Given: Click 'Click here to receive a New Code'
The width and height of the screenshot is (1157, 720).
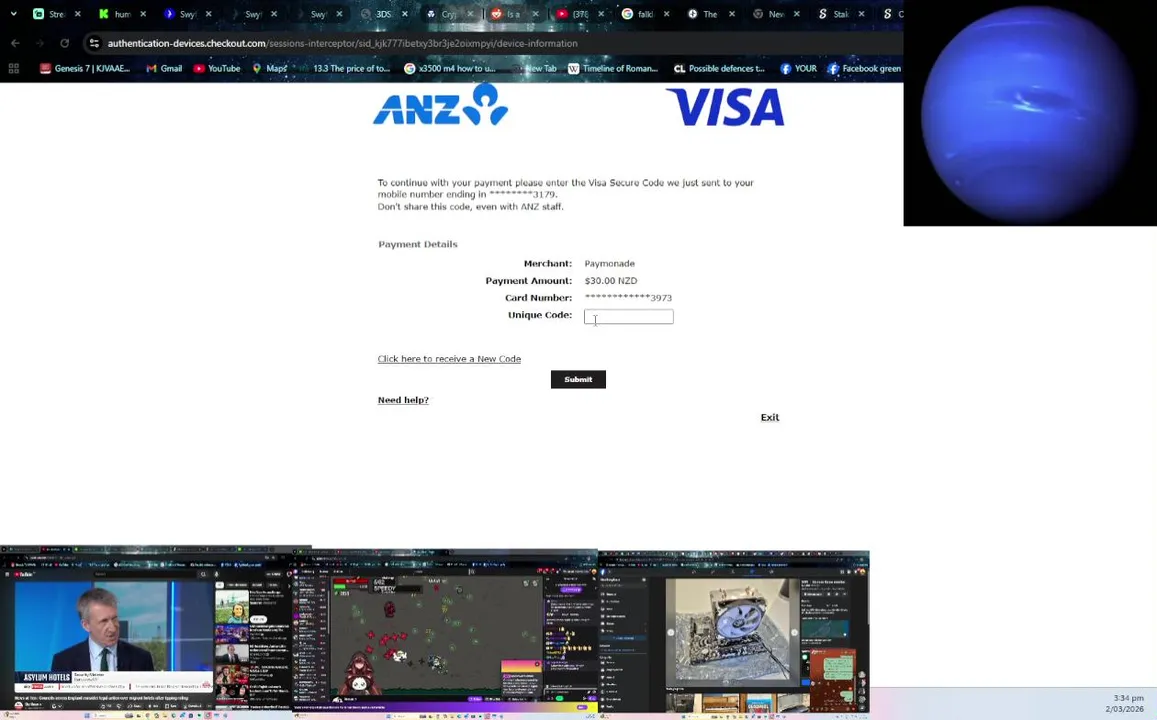Looking at the screenshot, I should [x=449, y=359].
